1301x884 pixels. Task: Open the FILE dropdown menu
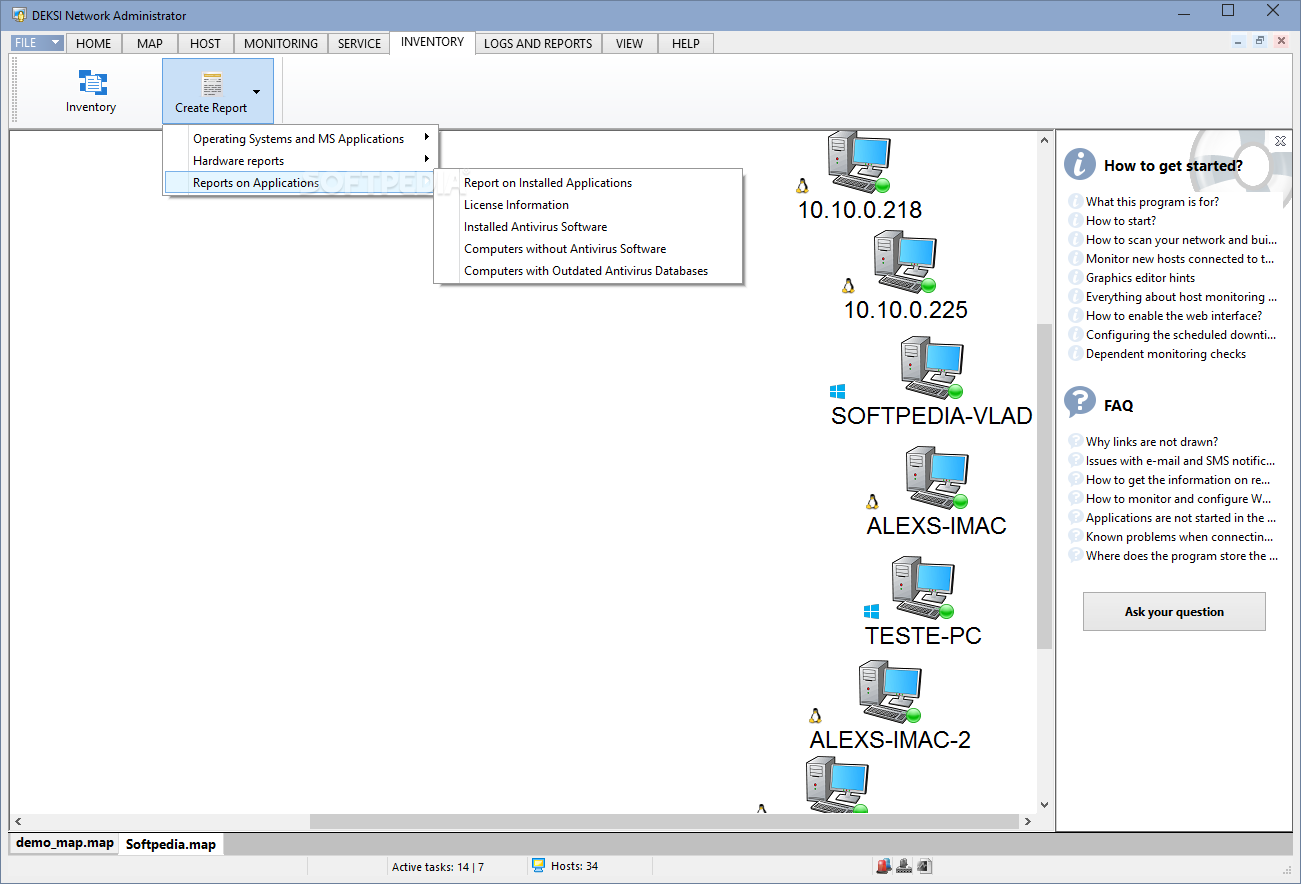click(x=38, y=43)
